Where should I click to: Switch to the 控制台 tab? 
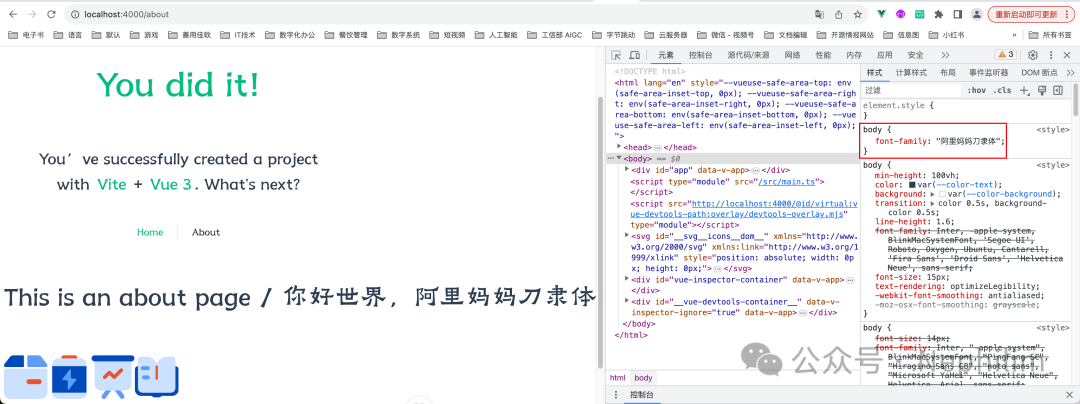coord(700,55)
